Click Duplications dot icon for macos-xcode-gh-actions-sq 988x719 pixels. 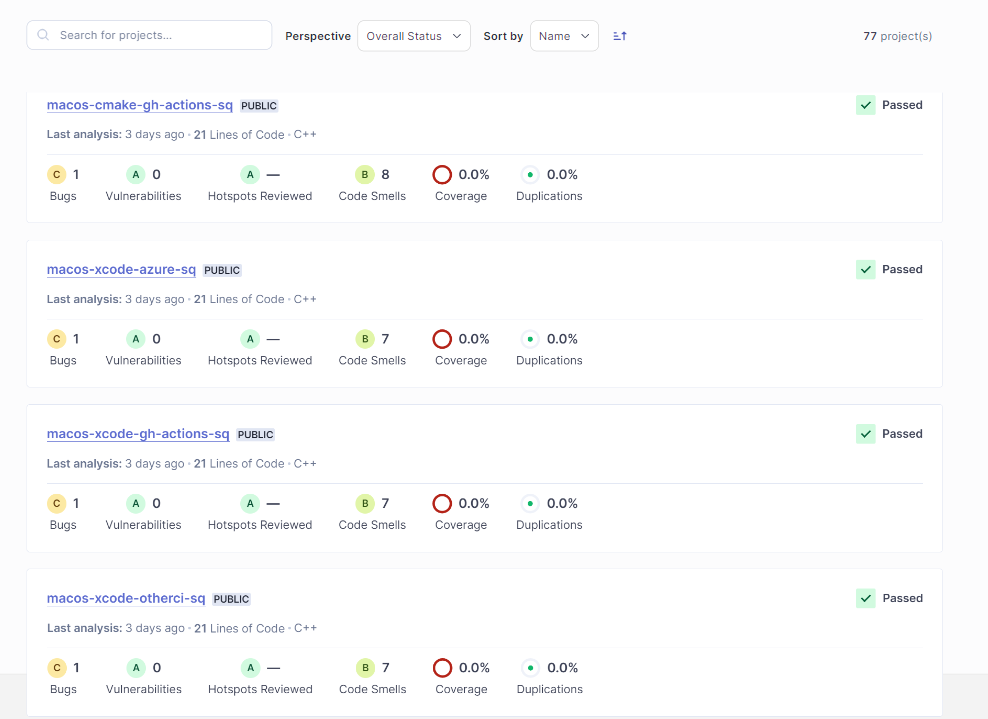coord(531,503)
